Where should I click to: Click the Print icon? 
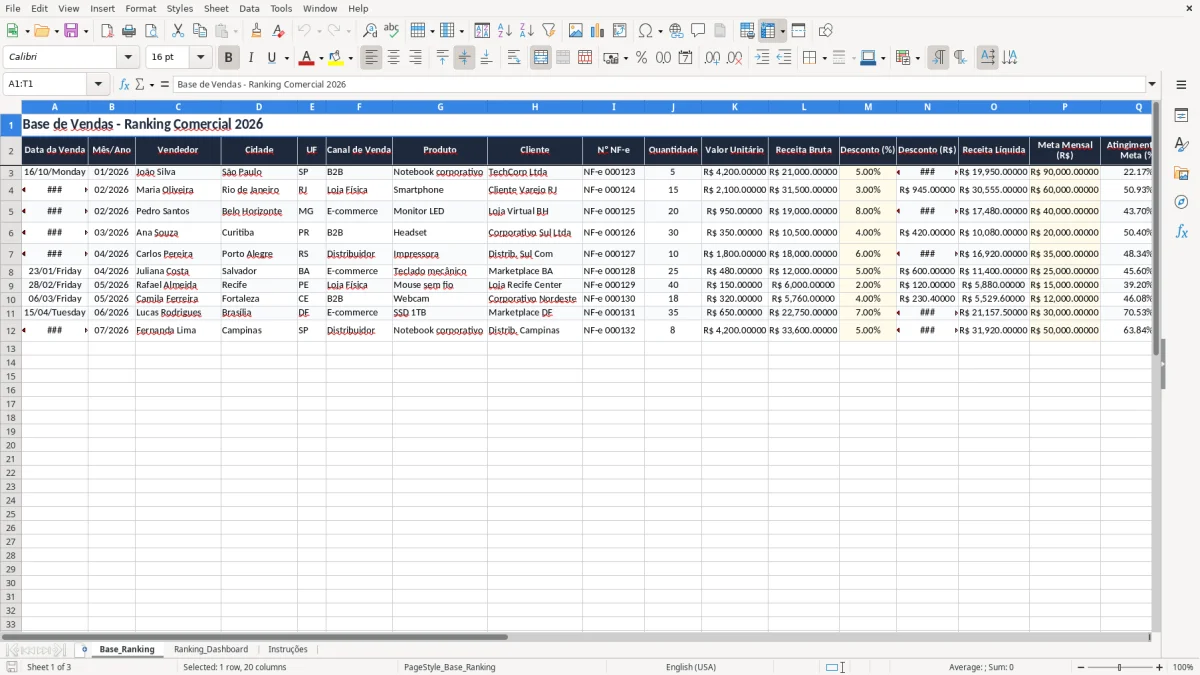pos(129,31)
